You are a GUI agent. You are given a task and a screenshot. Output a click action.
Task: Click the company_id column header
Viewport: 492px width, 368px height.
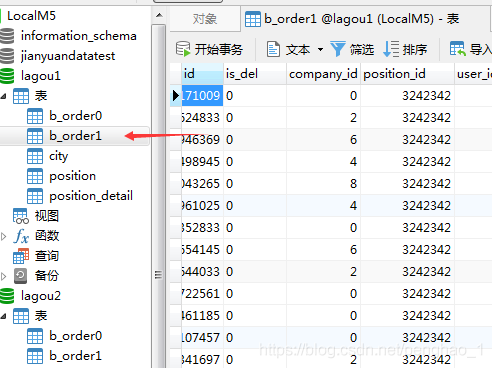coord(323,74)
